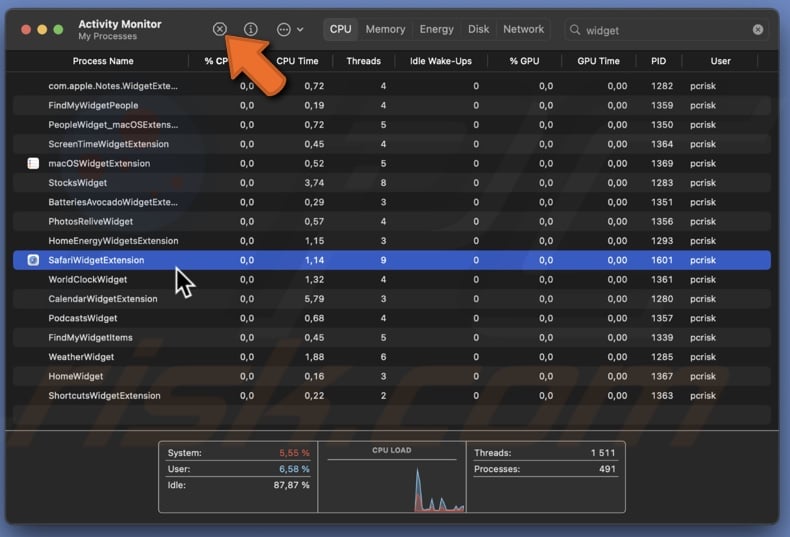Minimize the window with the yellow button

pyautogui.click(x=41, y=29)
